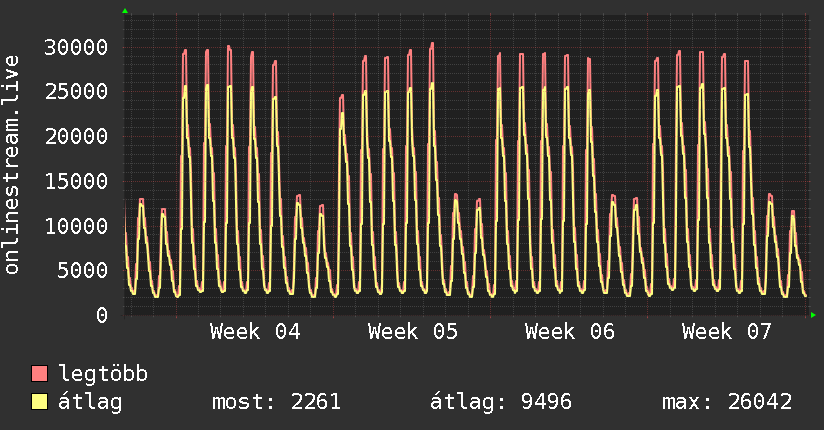
Task: Click the green arrow at x-axis end
Action: point(813,315)
